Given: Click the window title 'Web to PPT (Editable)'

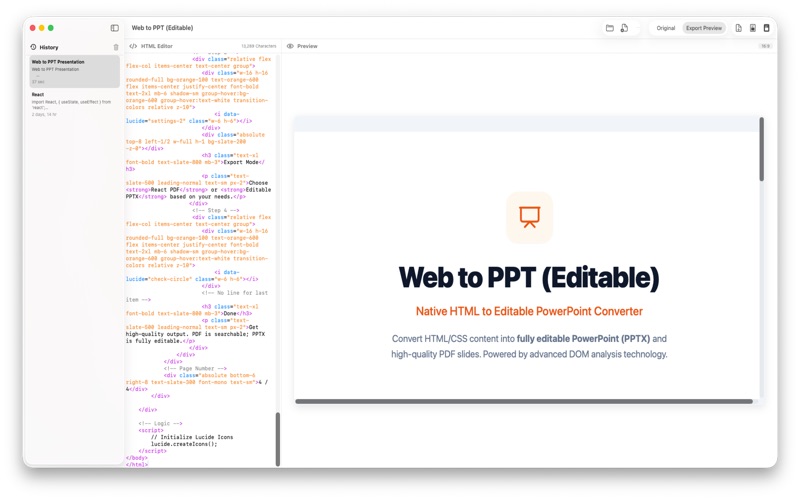Looking at the screenshot, I should point(162,28).
